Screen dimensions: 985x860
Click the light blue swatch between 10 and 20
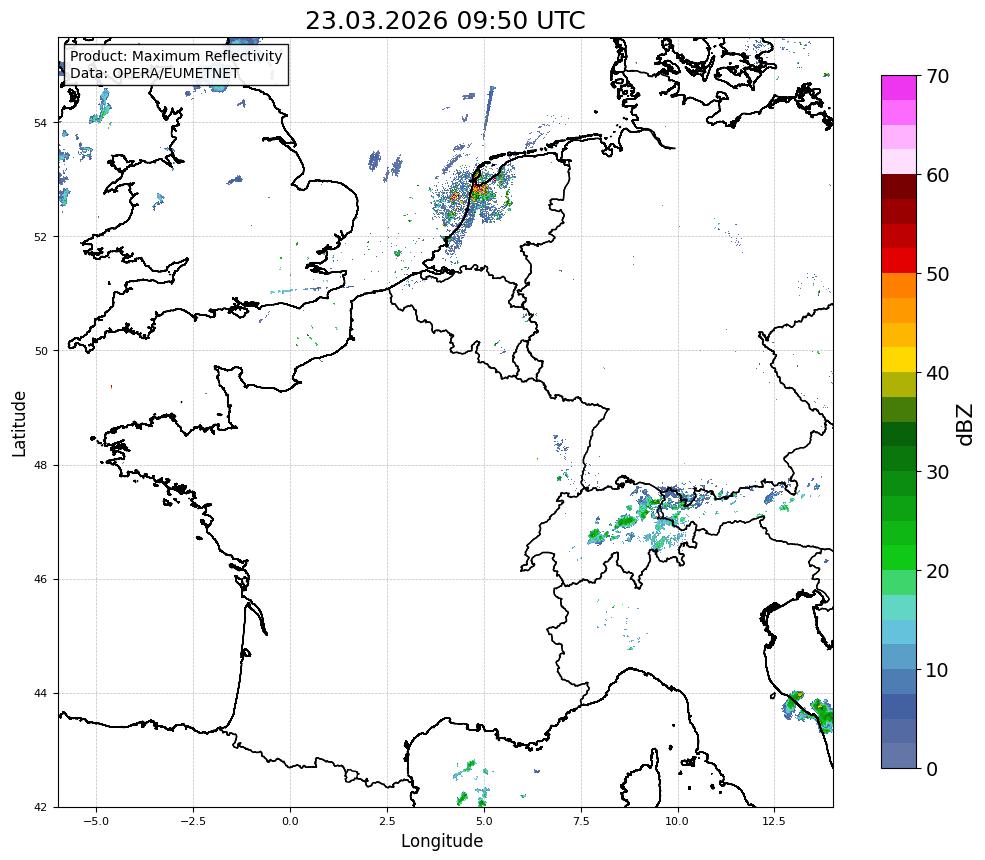(899, 632)
